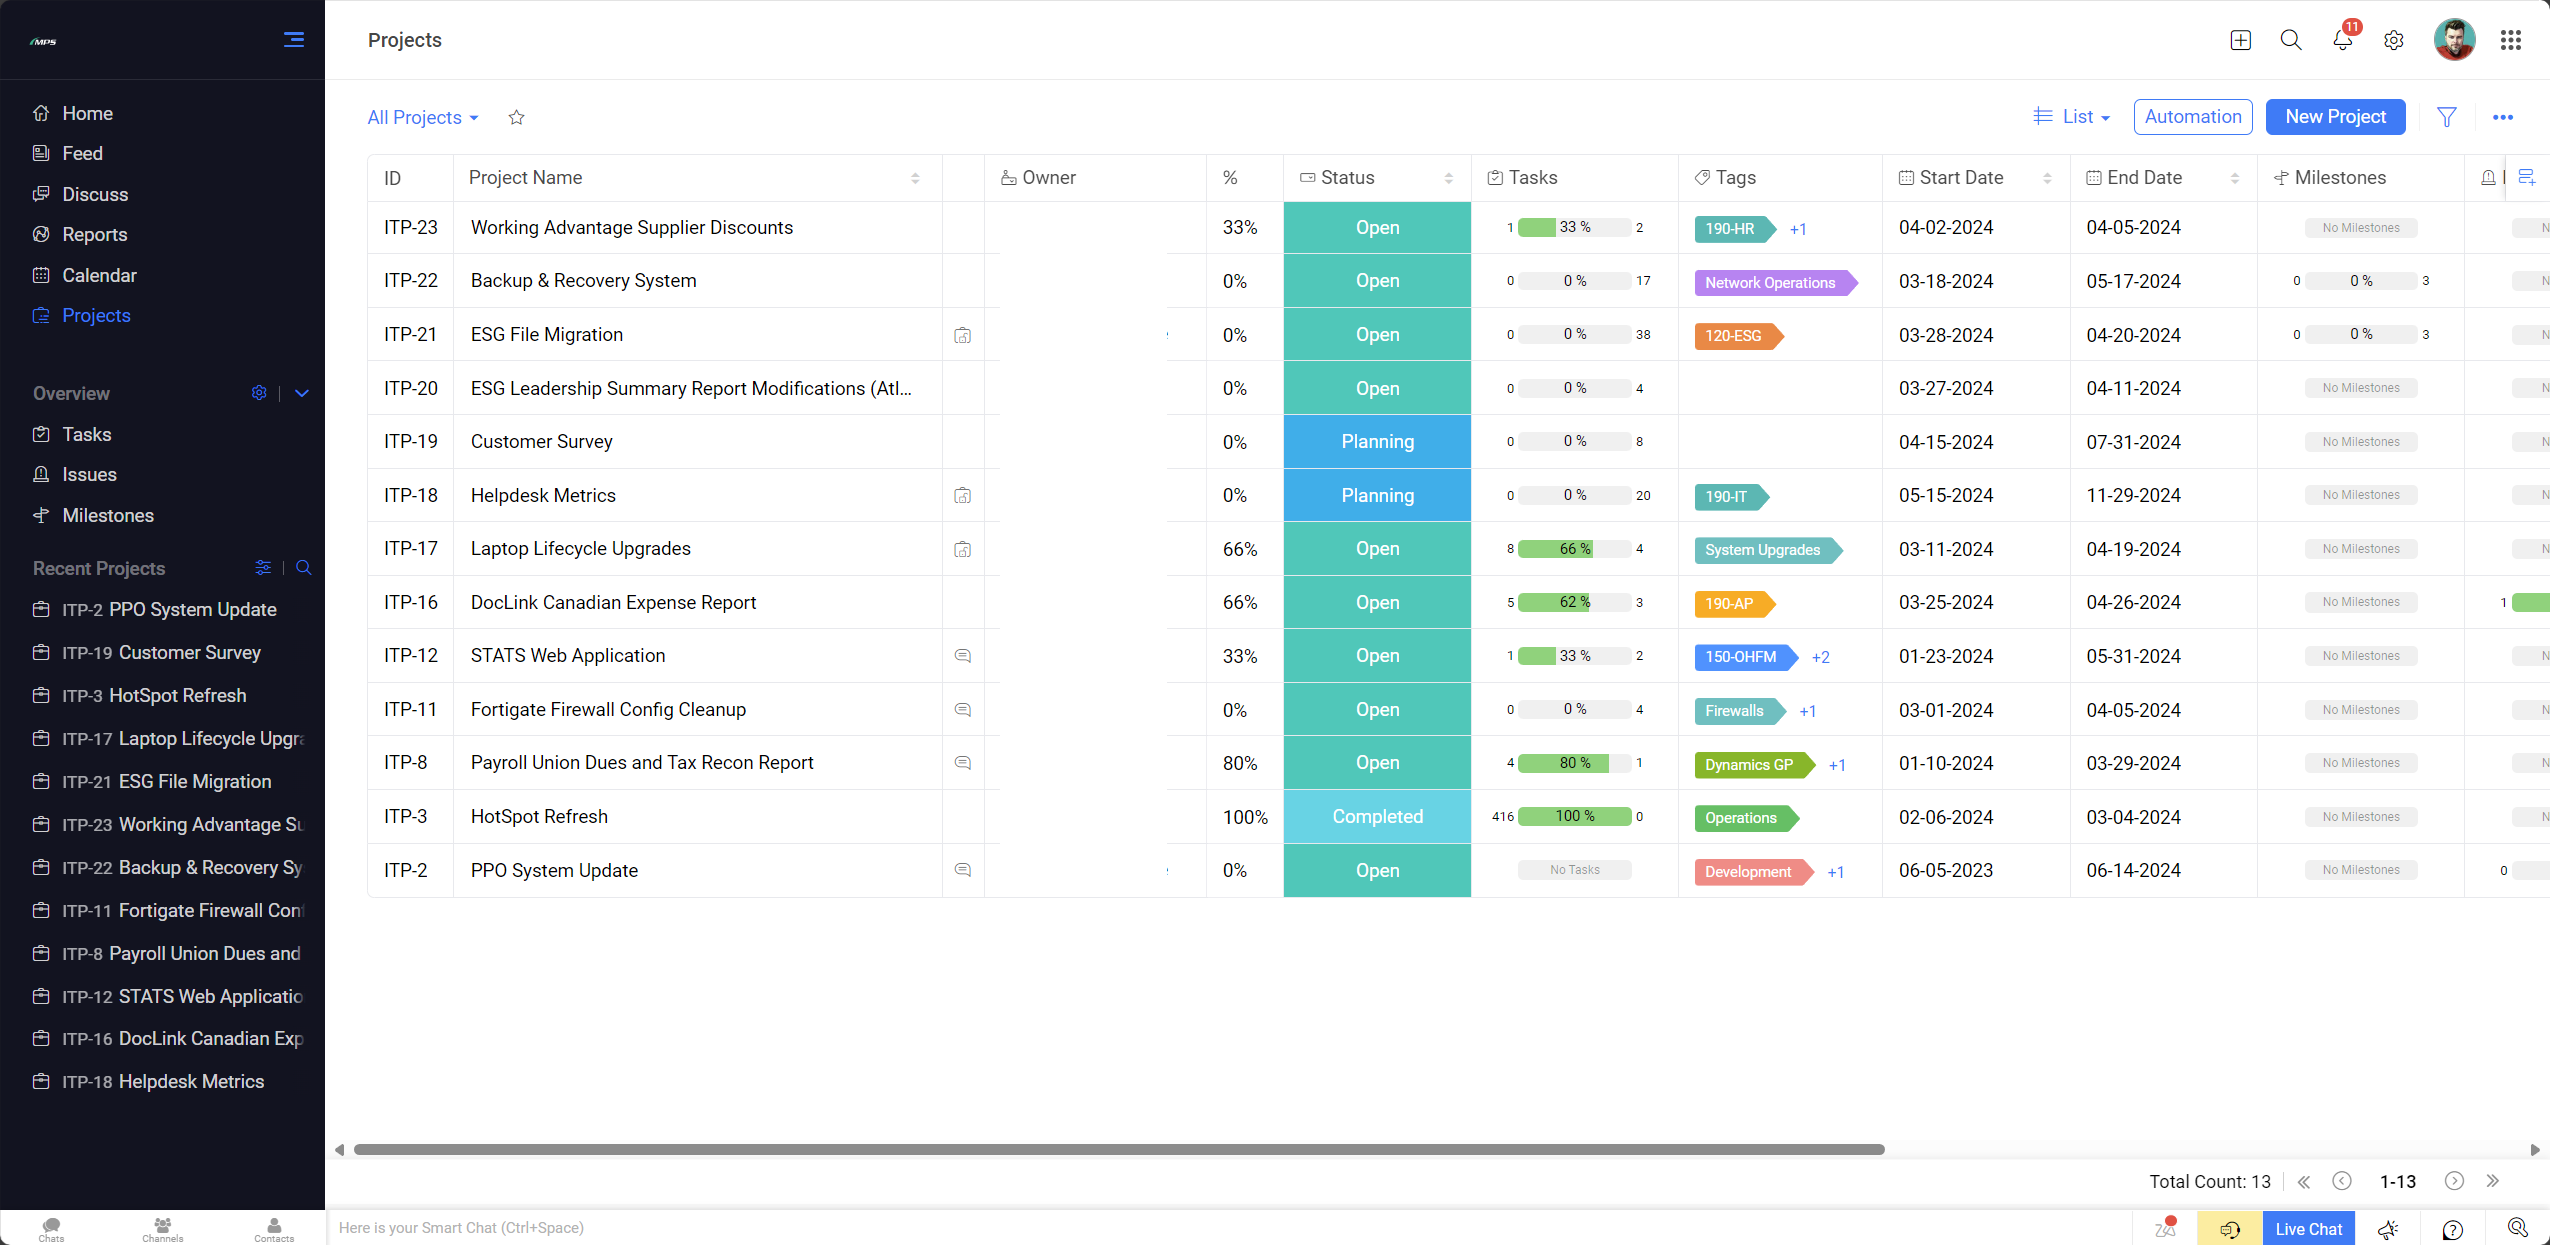Expand the All Projects view dropdown
Viewport: 2550px width, 1245px height.
pos(423,117)
